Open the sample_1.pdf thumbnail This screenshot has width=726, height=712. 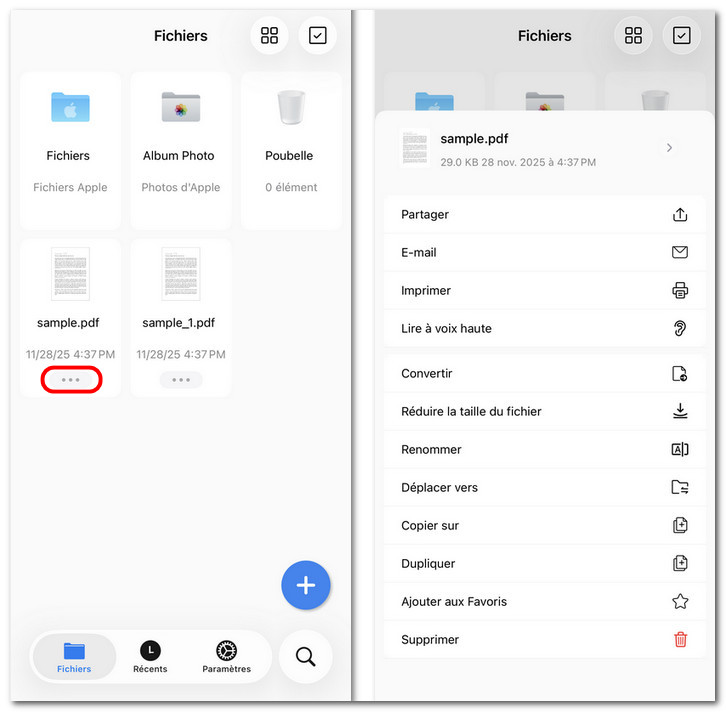pos(181,274)
